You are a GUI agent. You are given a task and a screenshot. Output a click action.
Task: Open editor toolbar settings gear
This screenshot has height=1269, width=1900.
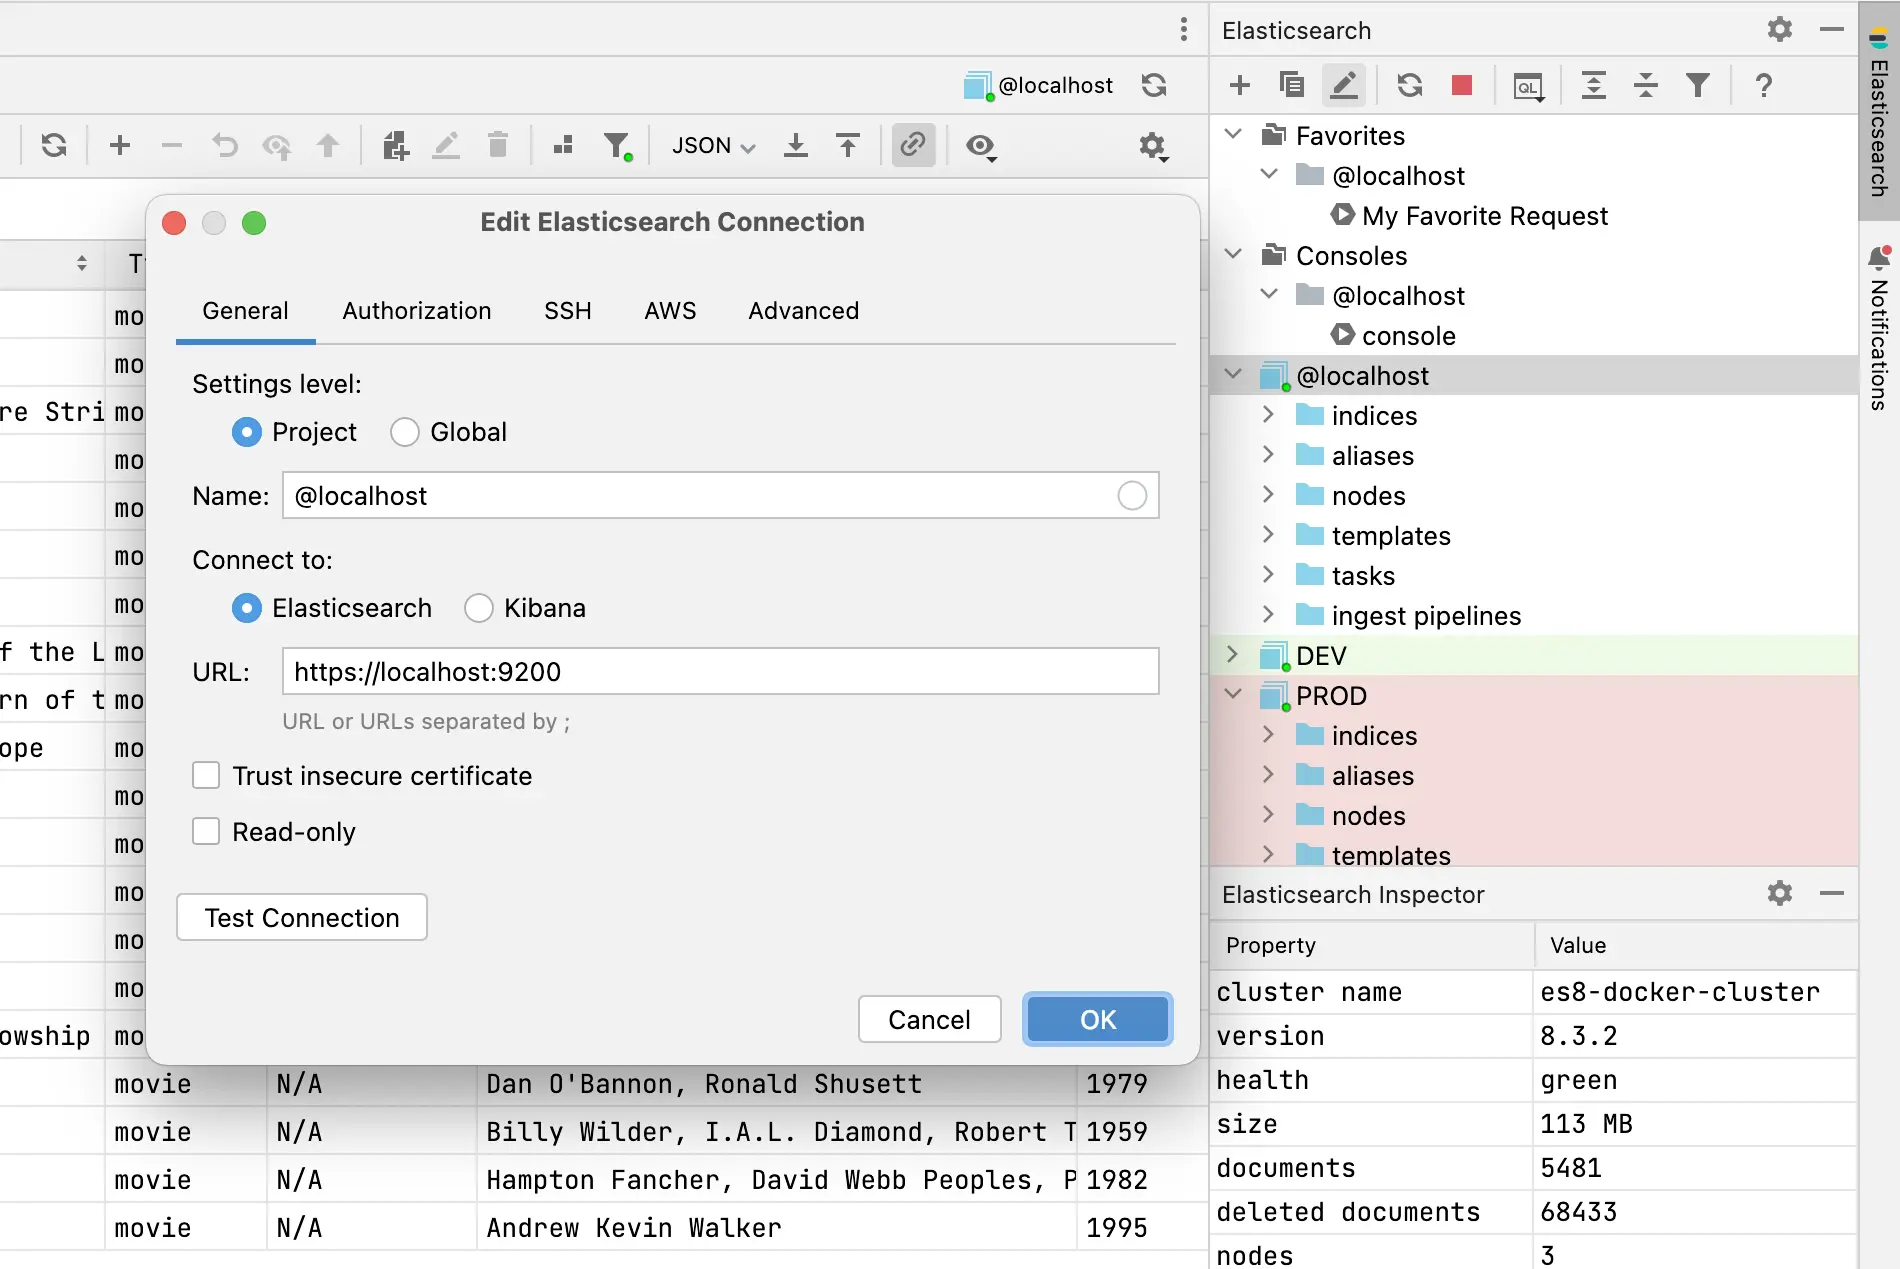coord(1153,147)
